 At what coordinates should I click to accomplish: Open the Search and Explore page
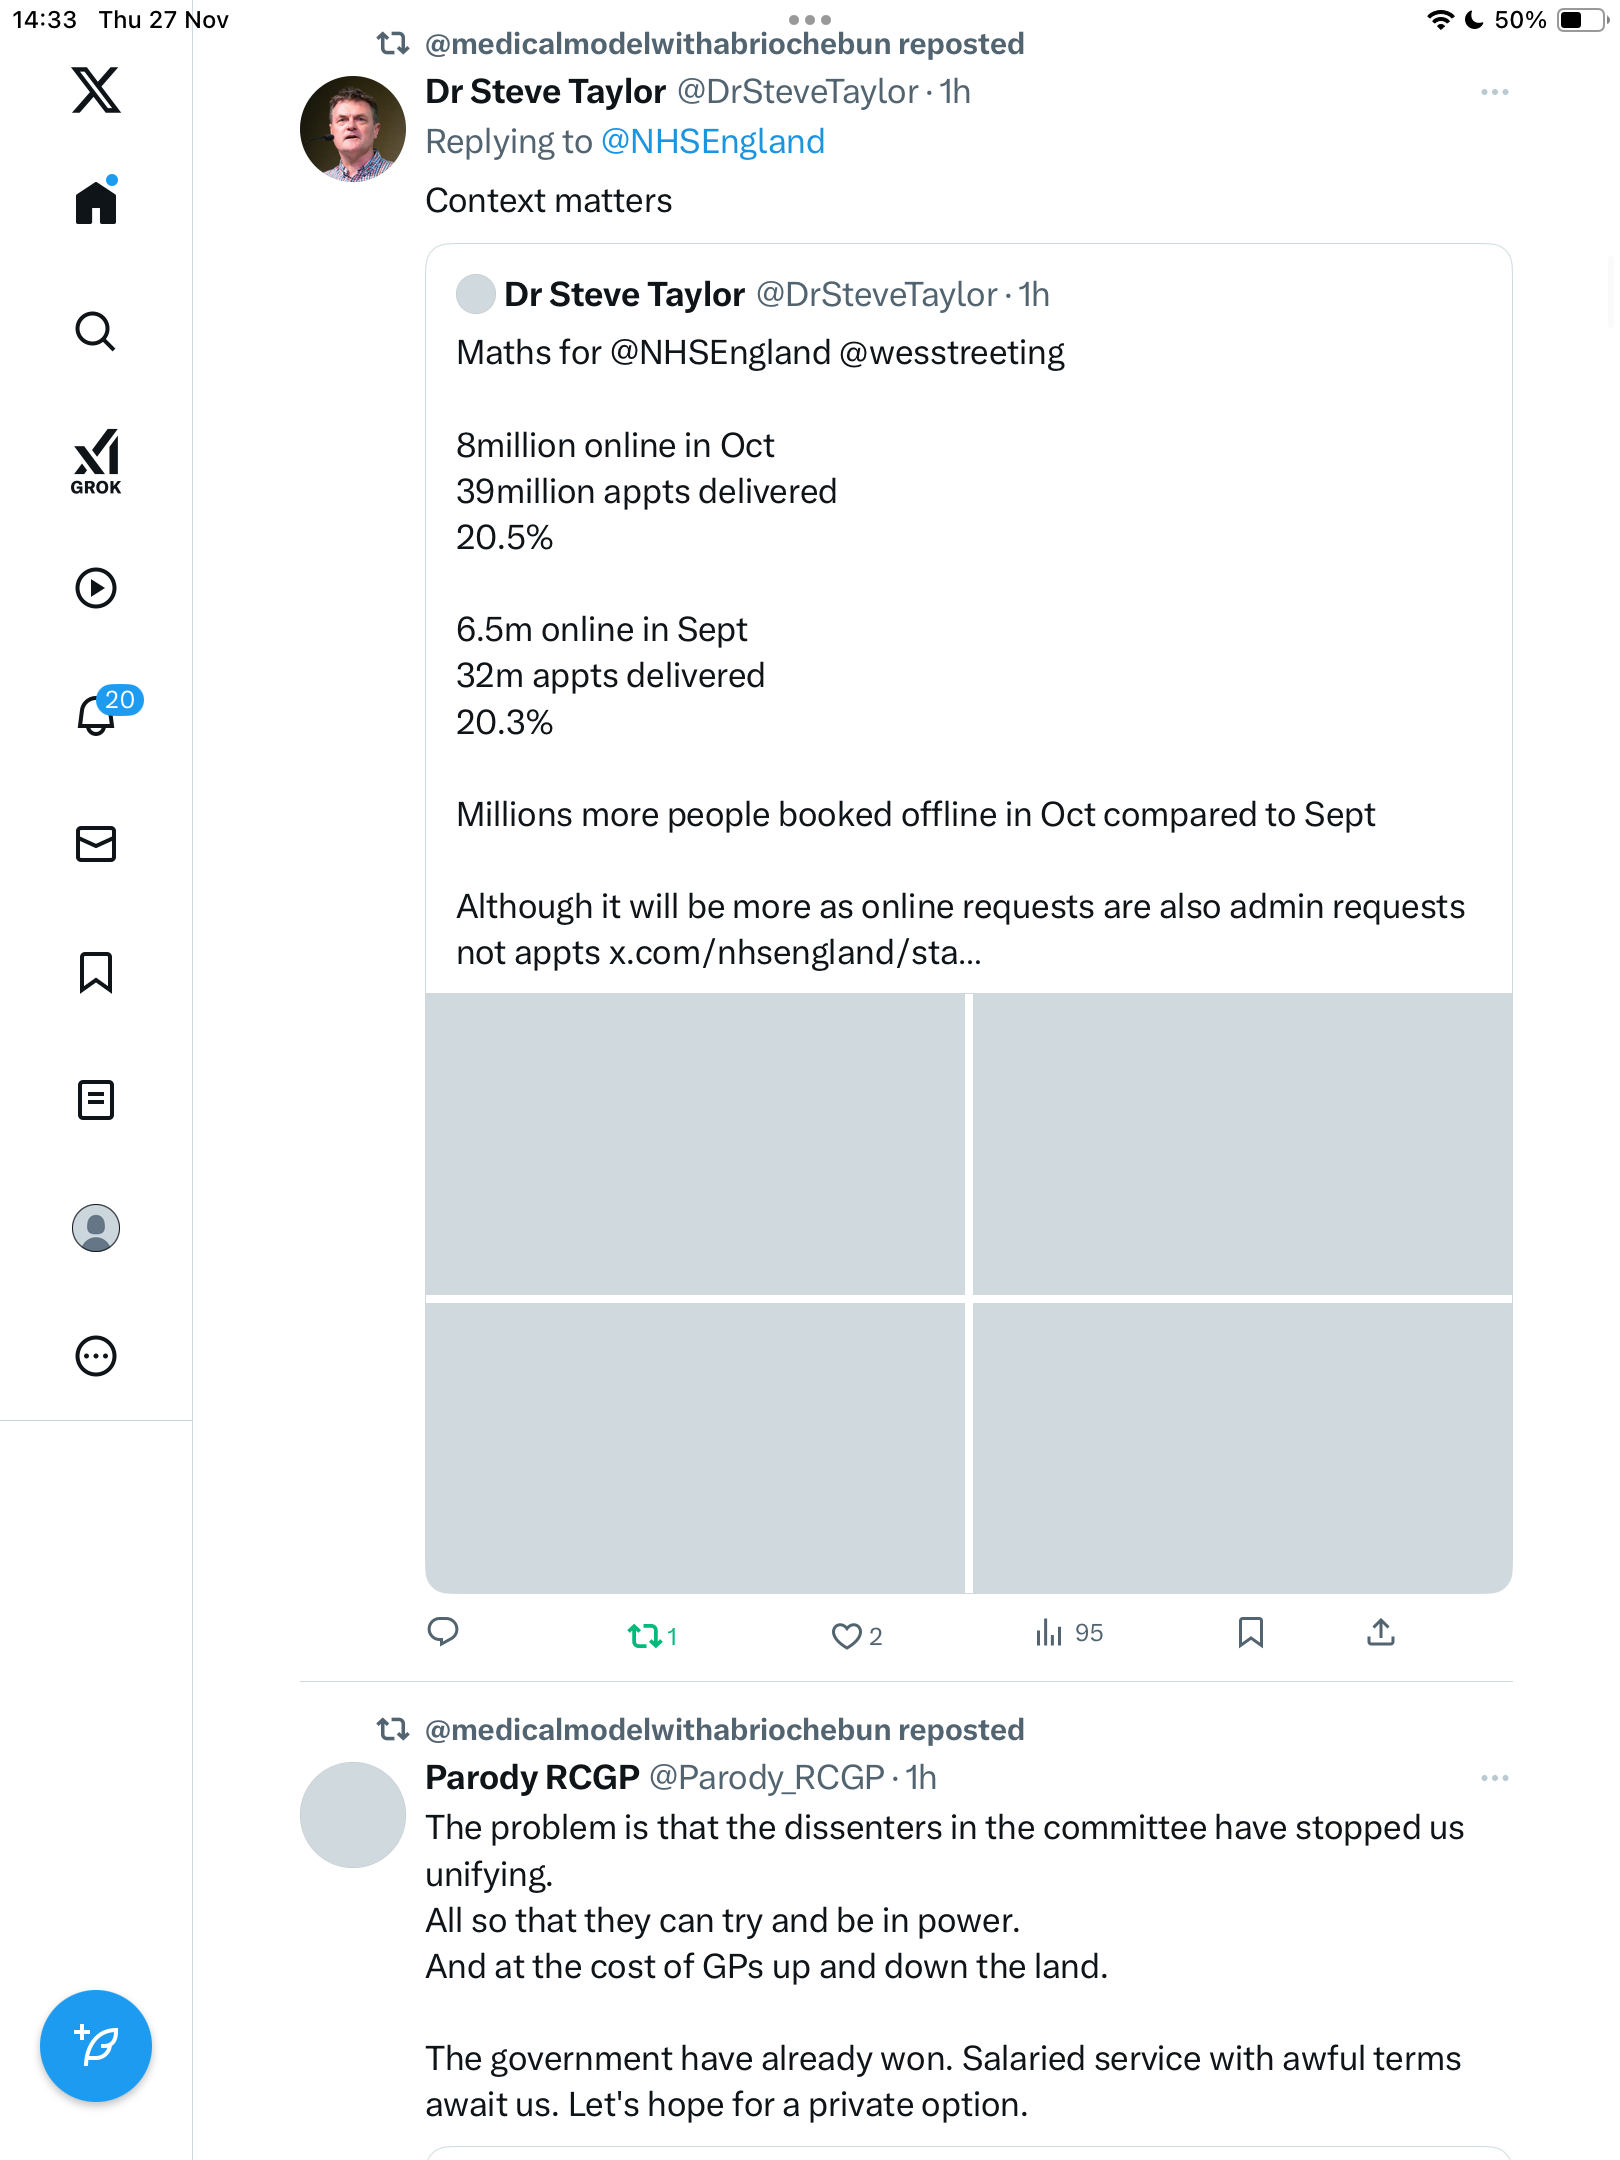(96, 331)
